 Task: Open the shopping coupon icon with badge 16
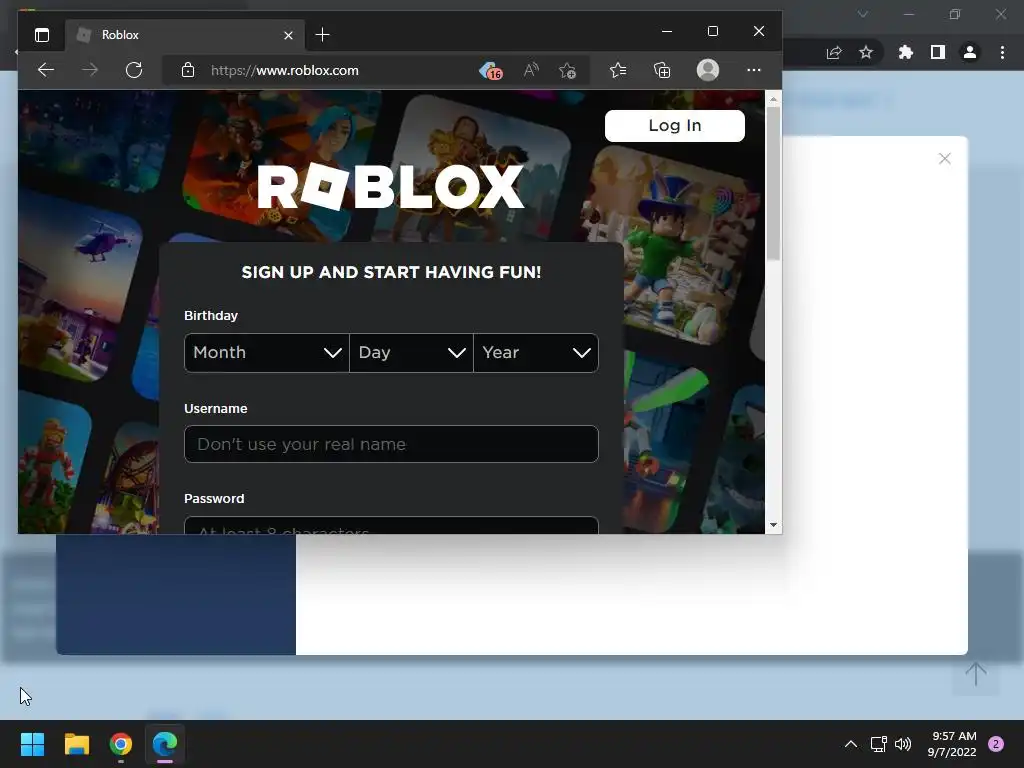click(x=490, y=71)
